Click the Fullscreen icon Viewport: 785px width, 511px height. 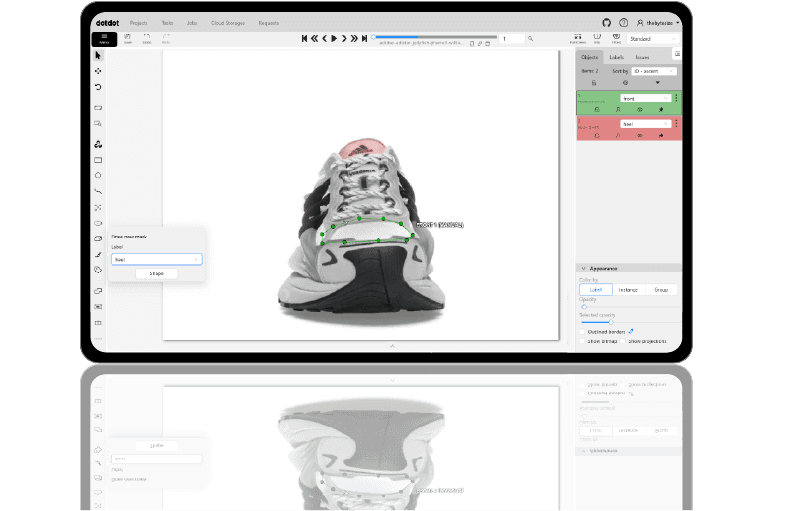578,39
